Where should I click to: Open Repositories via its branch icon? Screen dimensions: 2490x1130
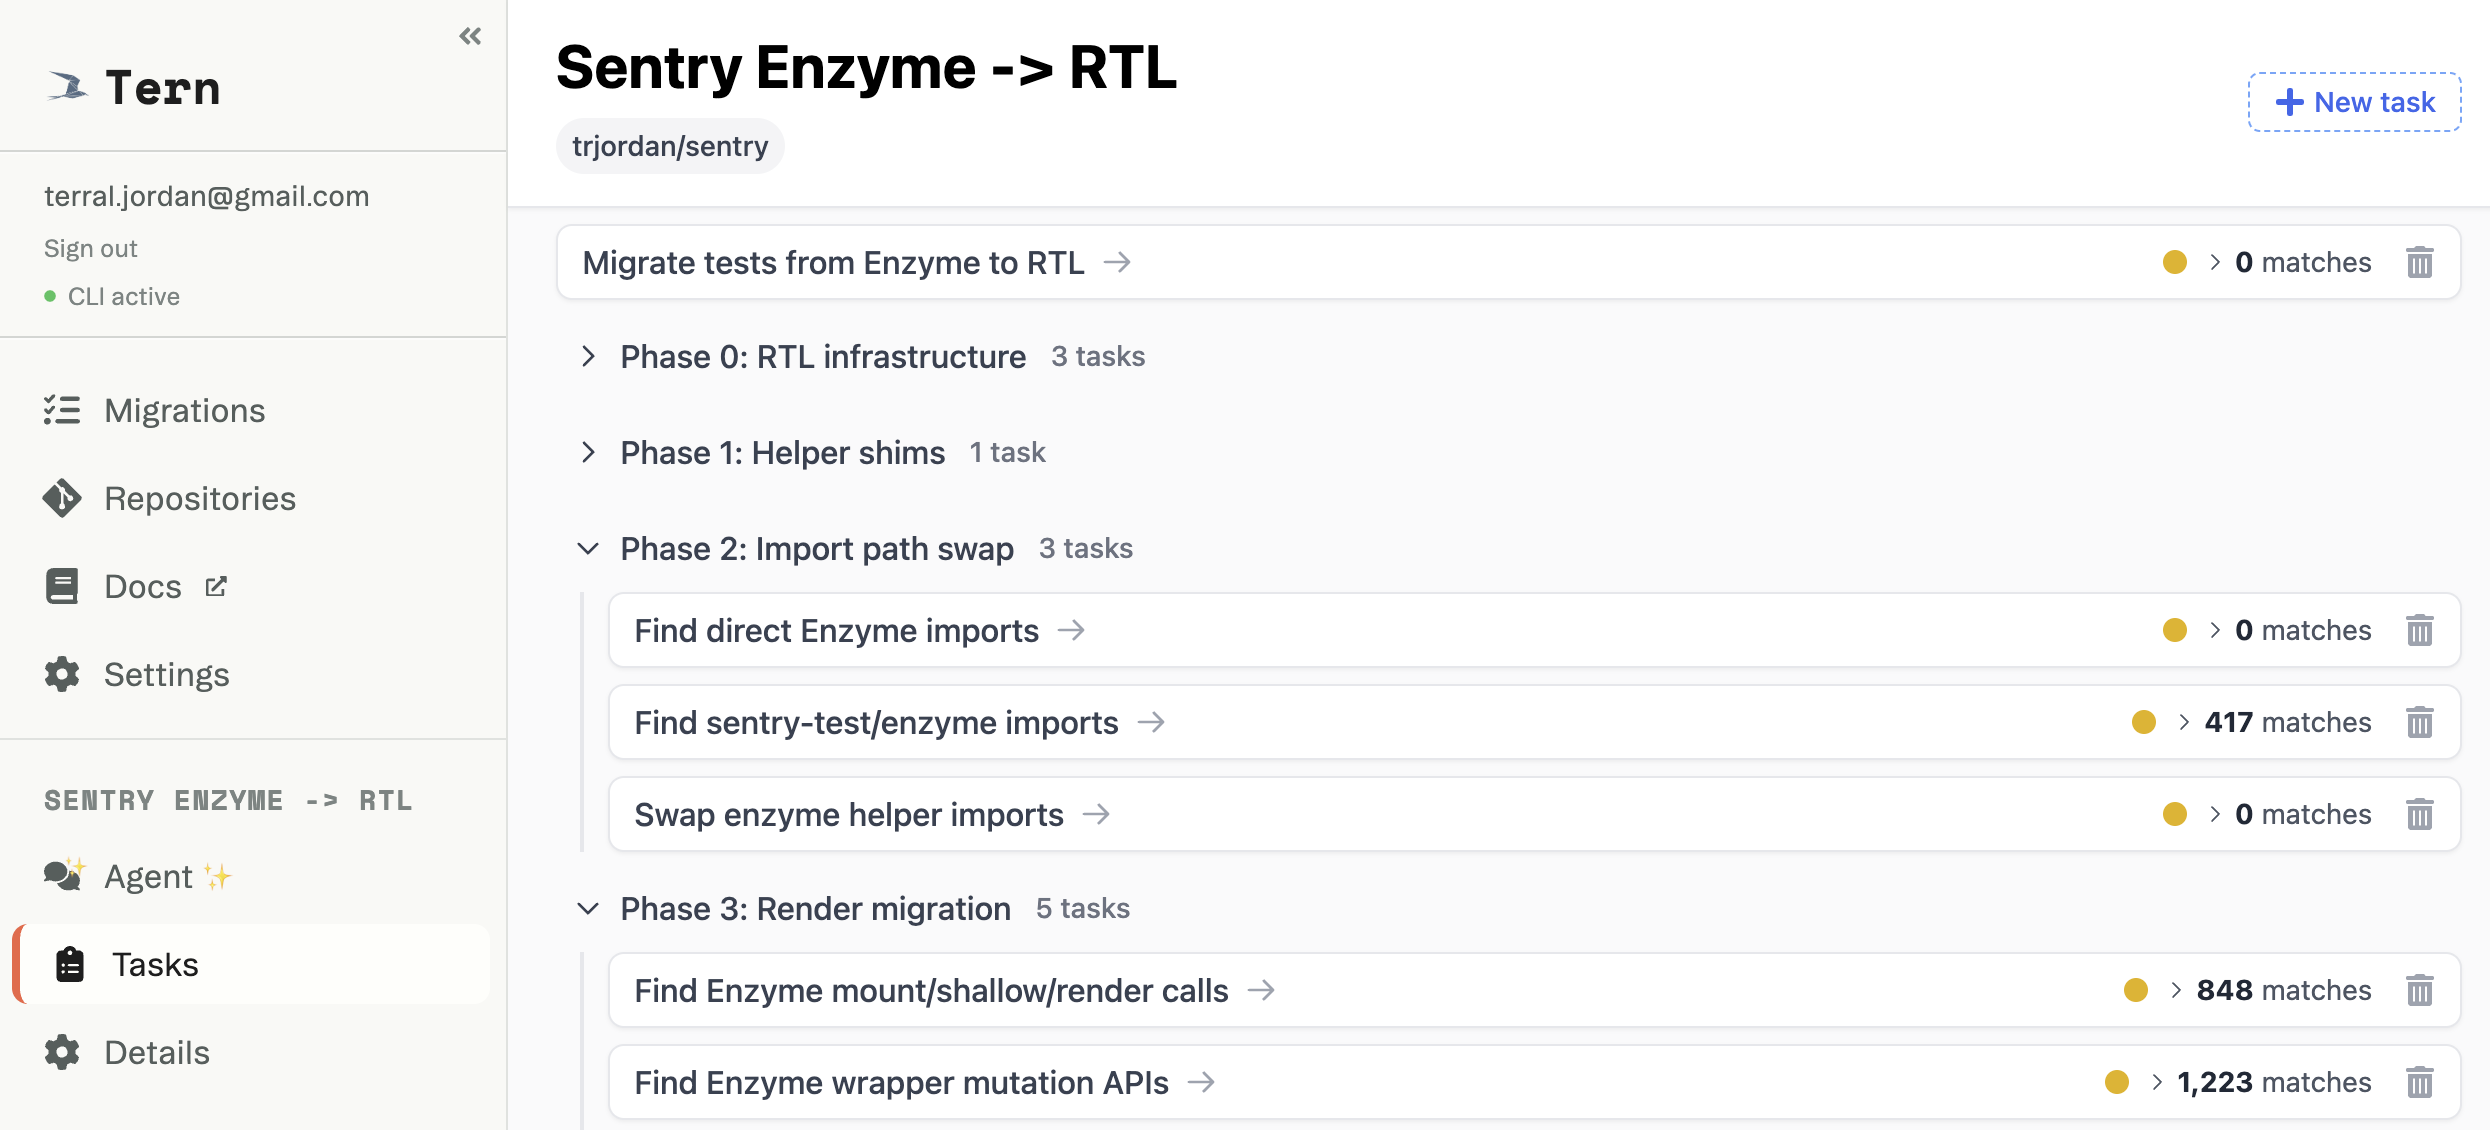(62, 498)
